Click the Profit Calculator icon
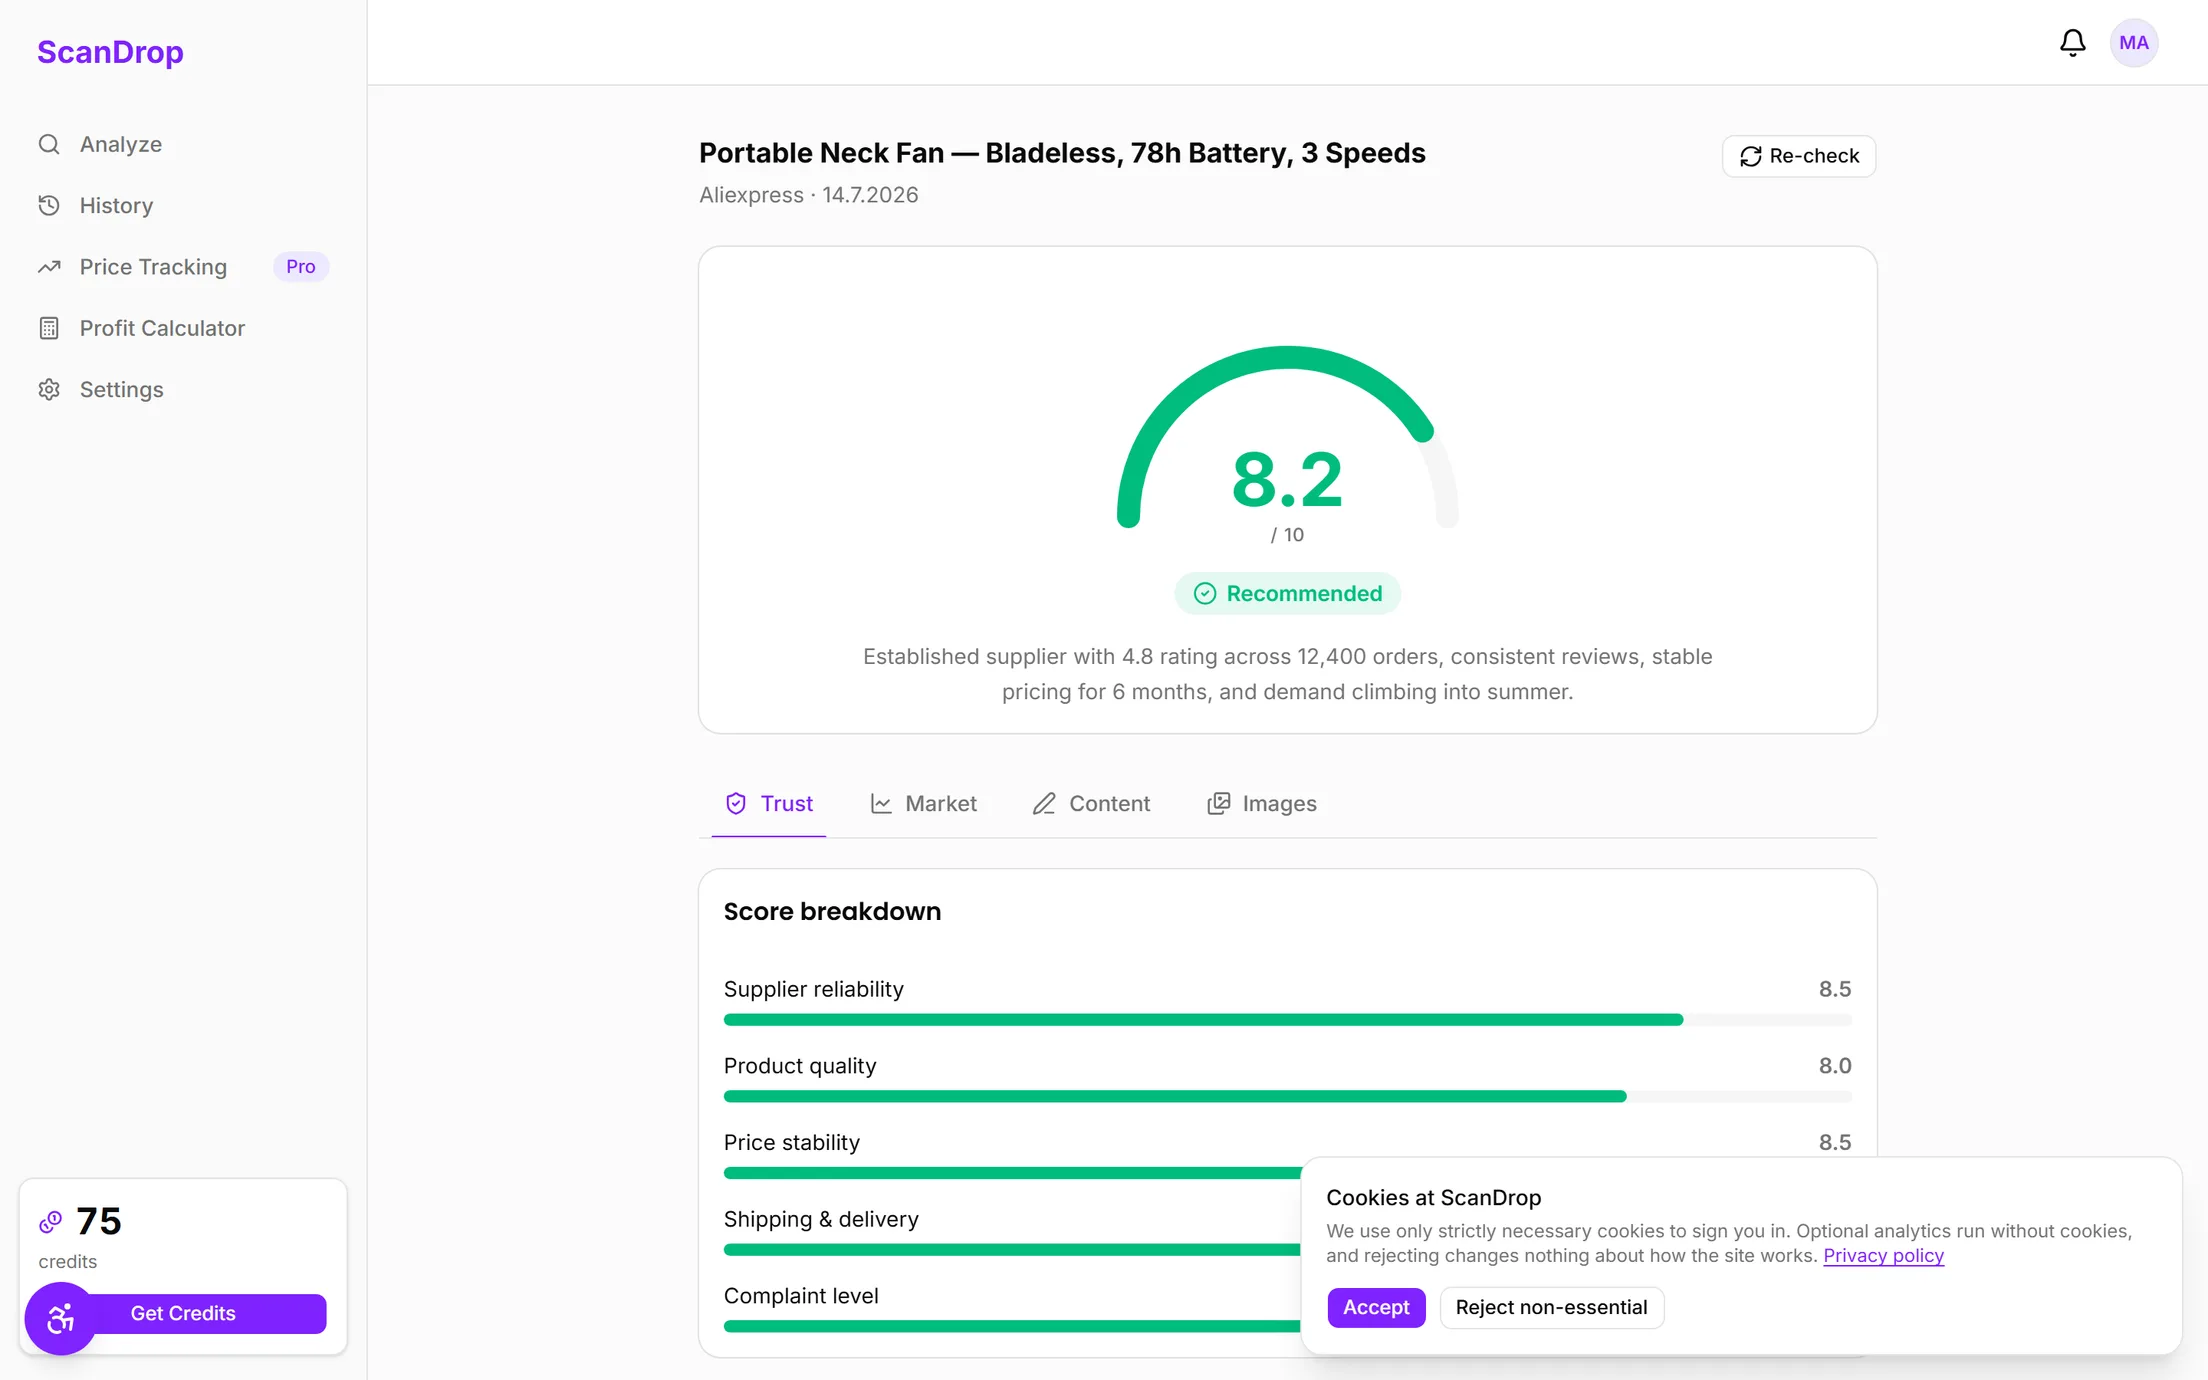This screenshot has height=1380, width=2208. [x=49, y=328]
